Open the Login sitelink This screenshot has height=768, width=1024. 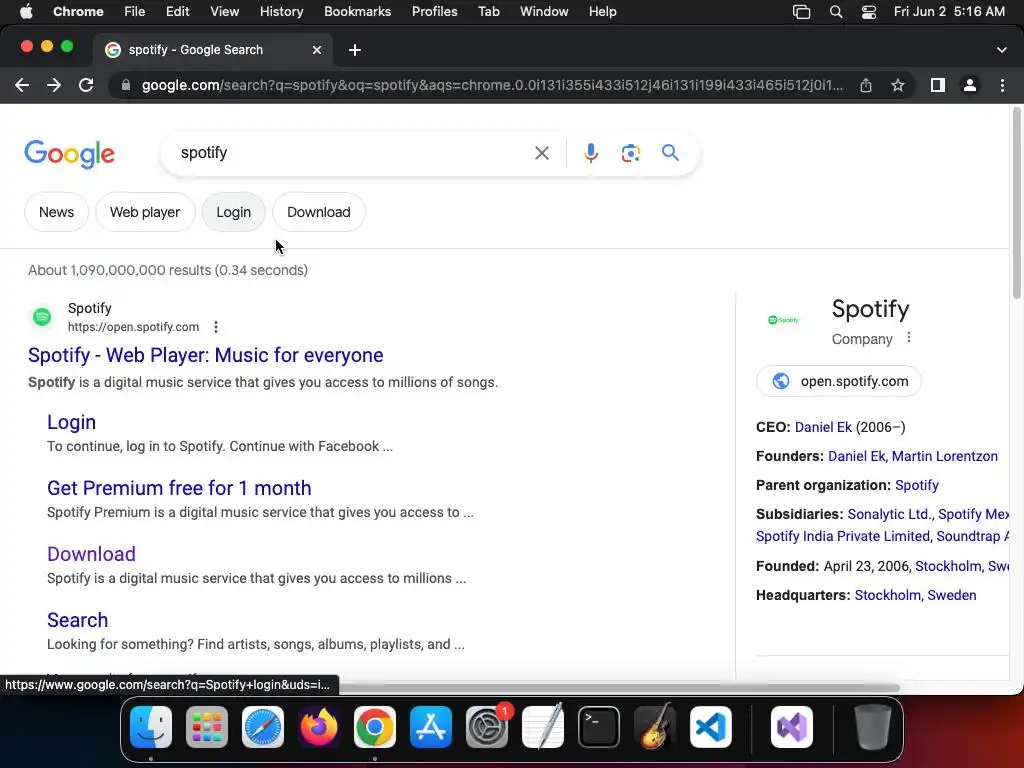[x=71, y=423]
